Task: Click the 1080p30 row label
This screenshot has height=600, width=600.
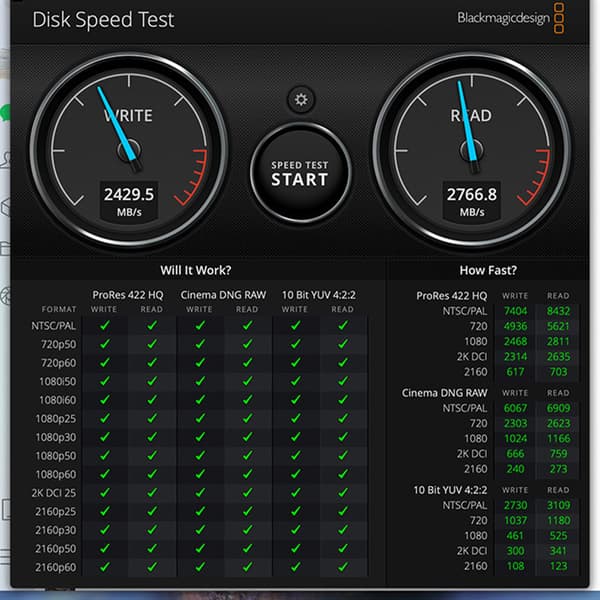Action: click(56, 437)
